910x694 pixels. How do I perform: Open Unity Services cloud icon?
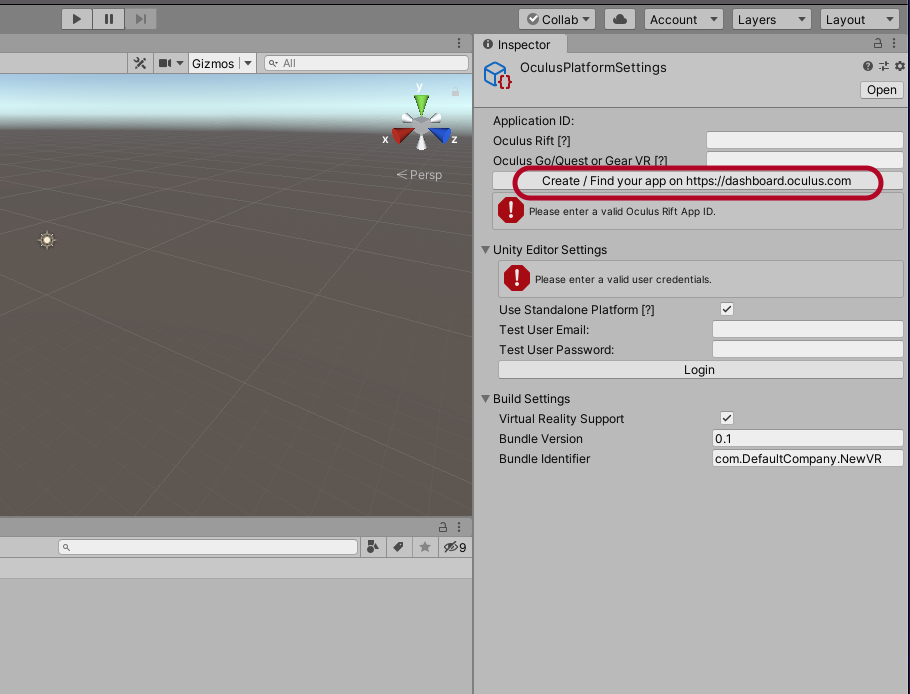619,19
